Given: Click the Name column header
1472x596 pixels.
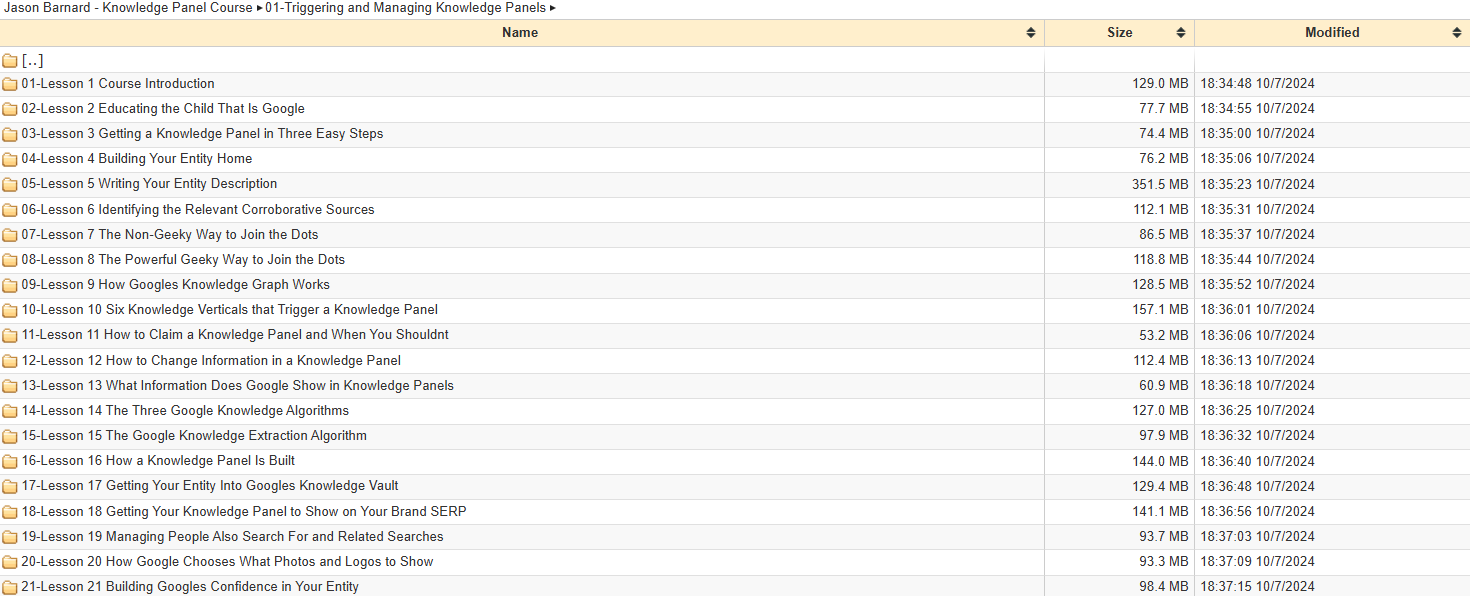Looking at the screenshot, I should tap(520, 33).
